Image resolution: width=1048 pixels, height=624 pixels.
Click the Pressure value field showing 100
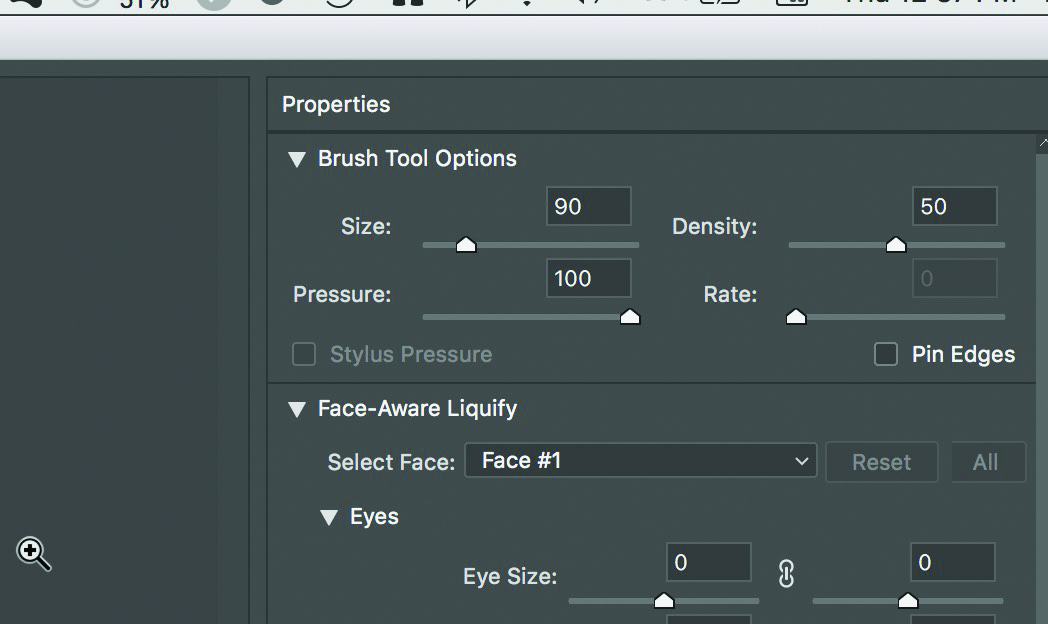click(x=589, y=279)
